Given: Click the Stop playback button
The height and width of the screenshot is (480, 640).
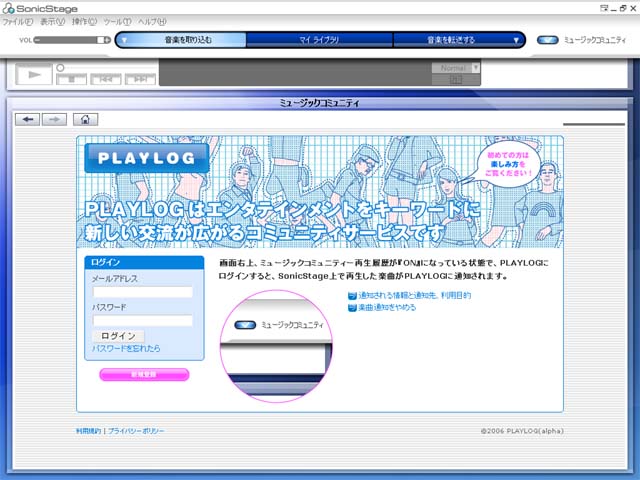Looking at the screenshot, I should [x=71, y=79].
